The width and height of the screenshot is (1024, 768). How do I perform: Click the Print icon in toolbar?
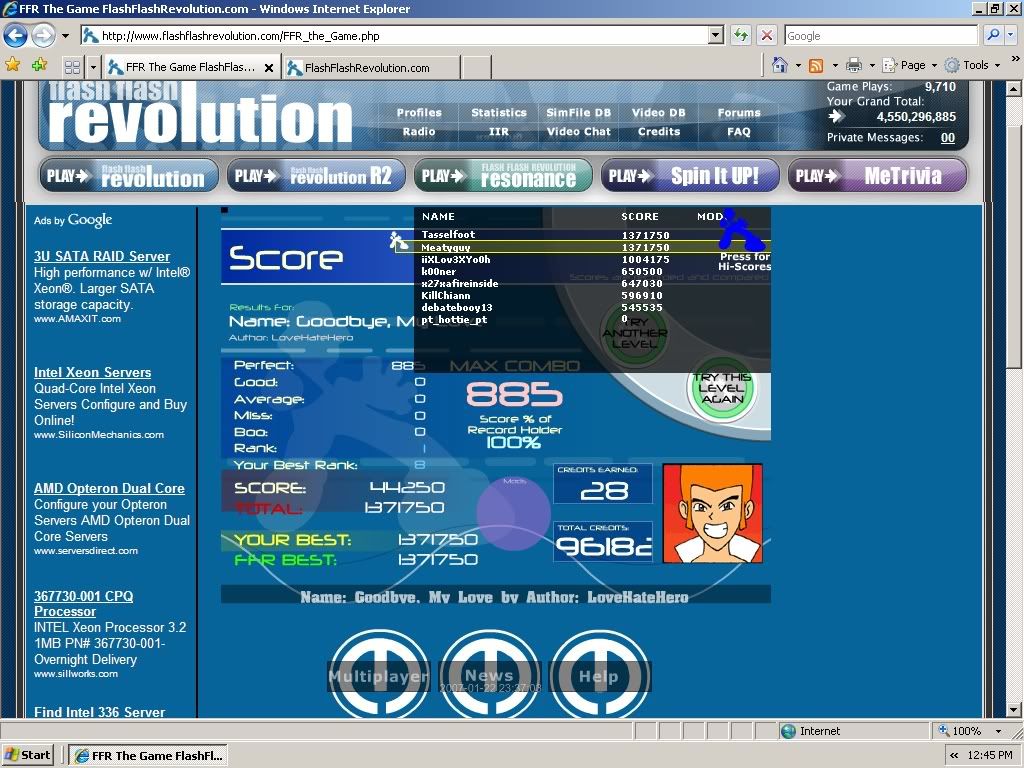coord(853,65)
